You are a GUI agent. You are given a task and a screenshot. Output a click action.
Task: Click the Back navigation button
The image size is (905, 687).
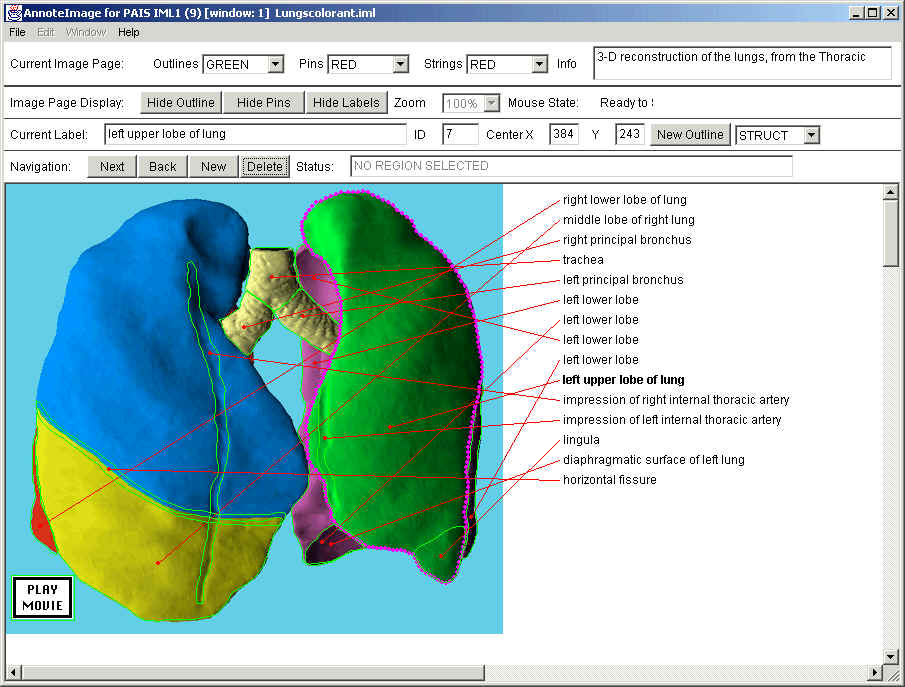(x=162, y=166)
